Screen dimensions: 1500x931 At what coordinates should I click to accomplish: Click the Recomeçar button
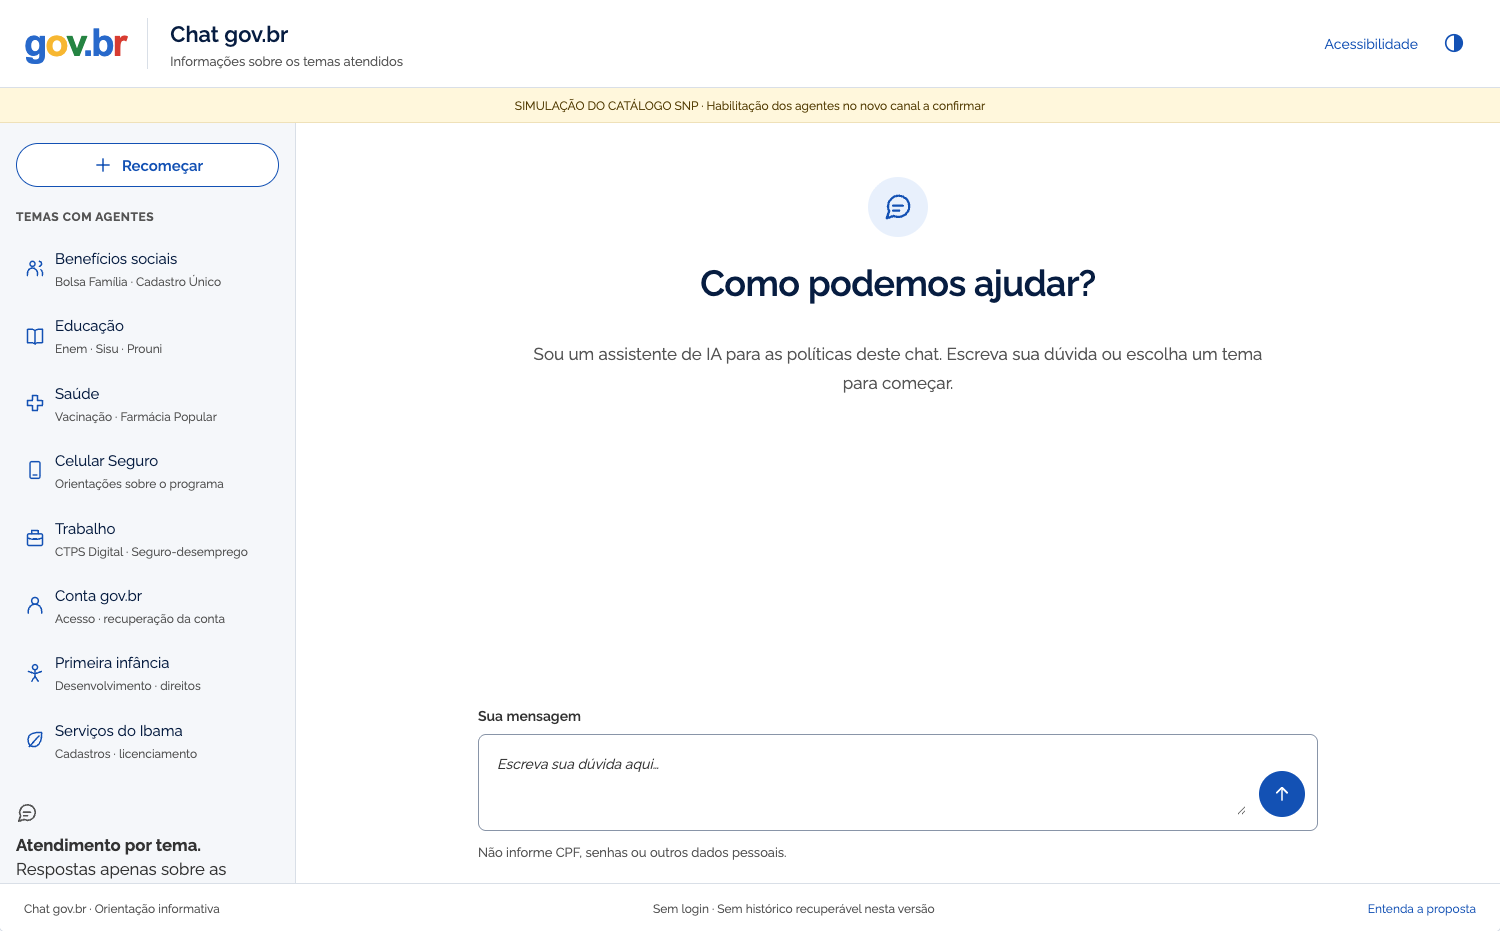[x=147, y=165]
